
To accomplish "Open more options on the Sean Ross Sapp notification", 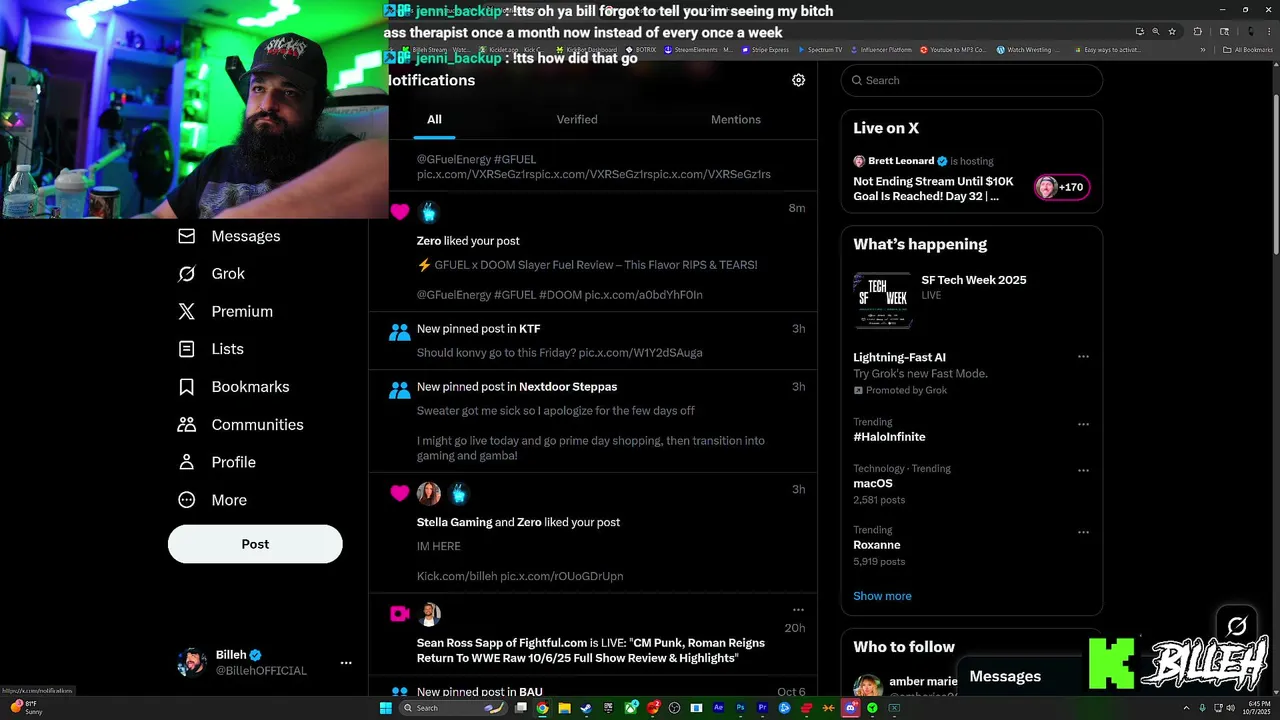I will click(x=798, y=610).
